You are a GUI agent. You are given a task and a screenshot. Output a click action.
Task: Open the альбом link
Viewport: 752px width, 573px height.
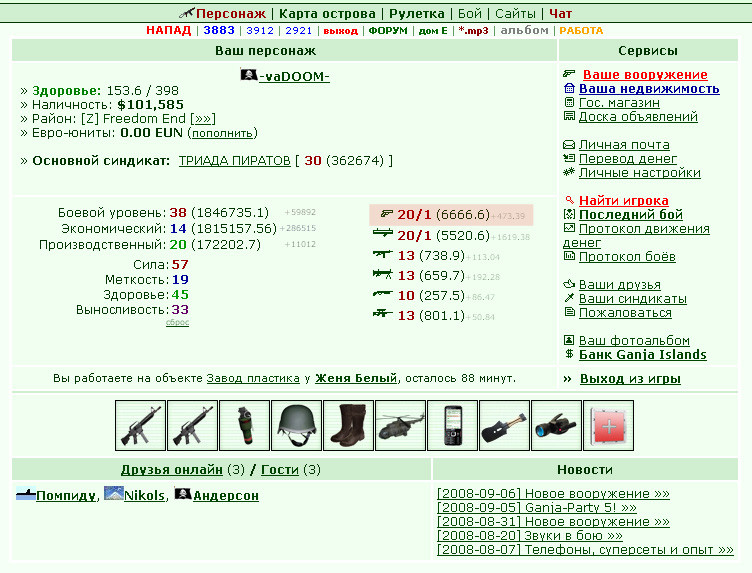pos(524,30)
